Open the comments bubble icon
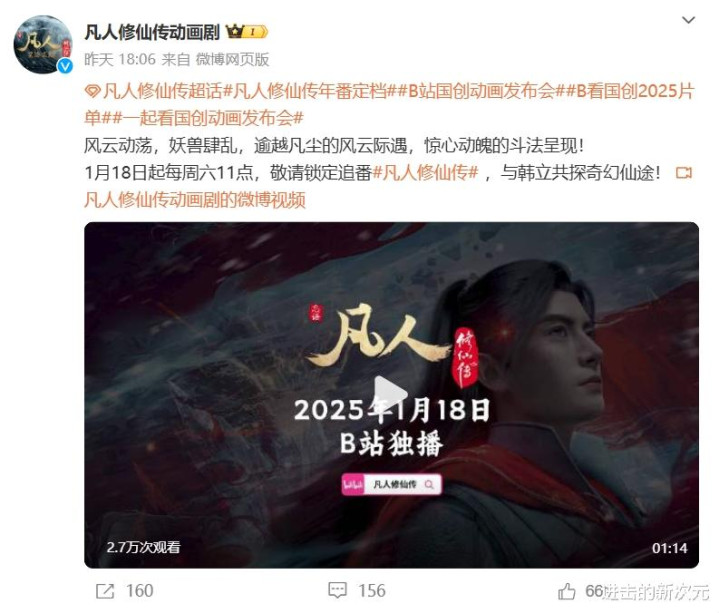This screenshot has width=719, height=613. coord(337,591)
